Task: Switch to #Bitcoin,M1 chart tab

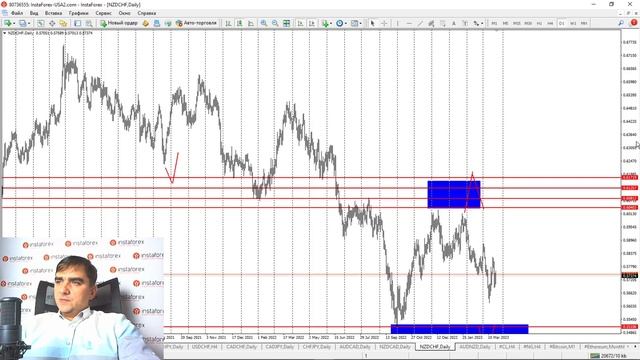Action: click(x=562, y=347)
